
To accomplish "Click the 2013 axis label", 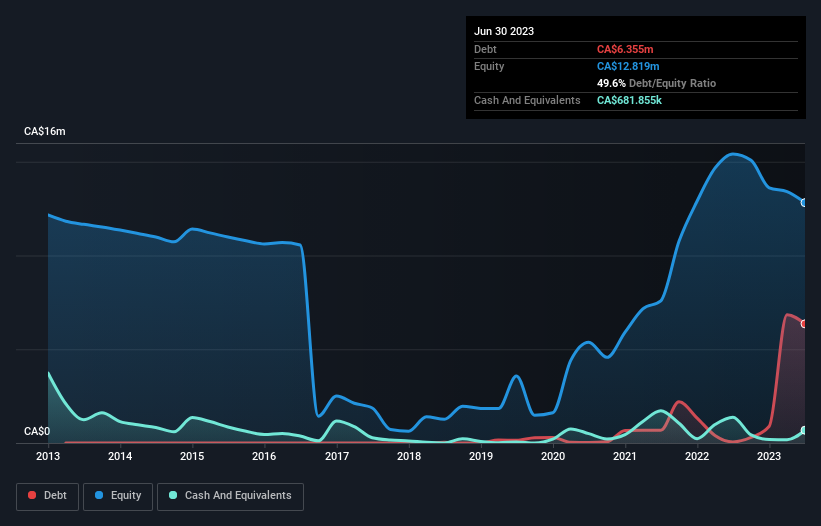I will pyautogui.click(x=48, y=456).
